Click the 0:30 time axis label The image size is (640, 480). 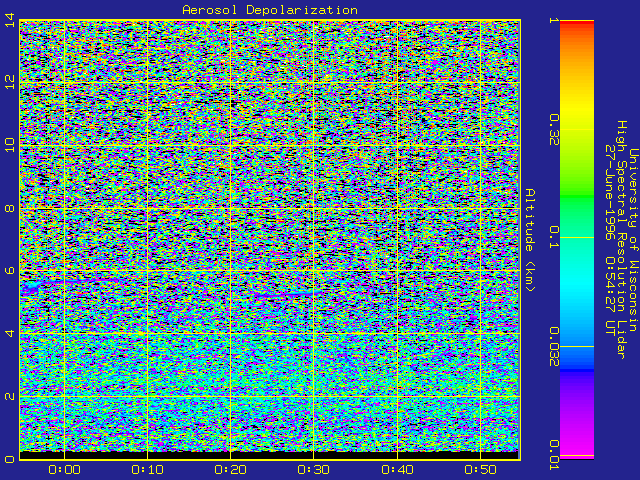(313, 470)
